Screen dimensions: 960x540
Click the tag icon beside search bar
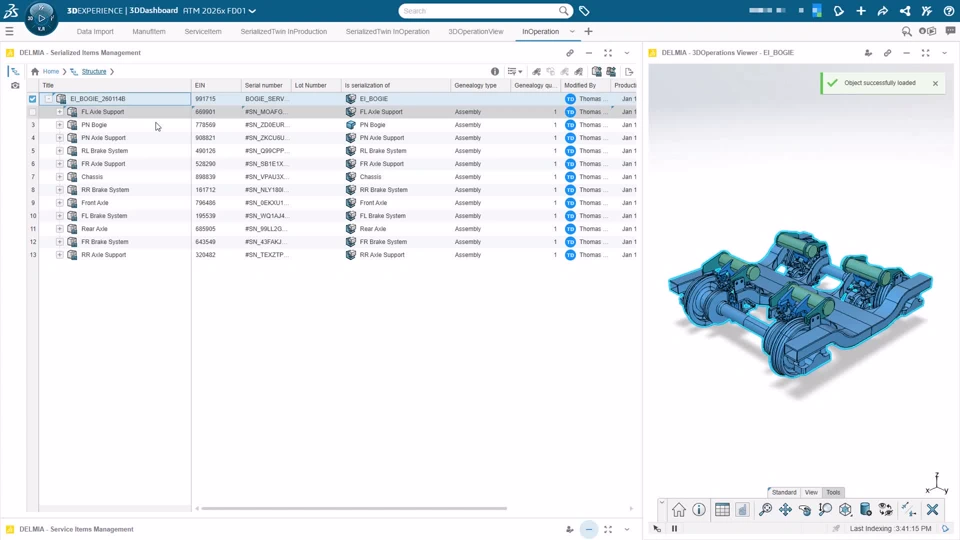pos(584,11)
